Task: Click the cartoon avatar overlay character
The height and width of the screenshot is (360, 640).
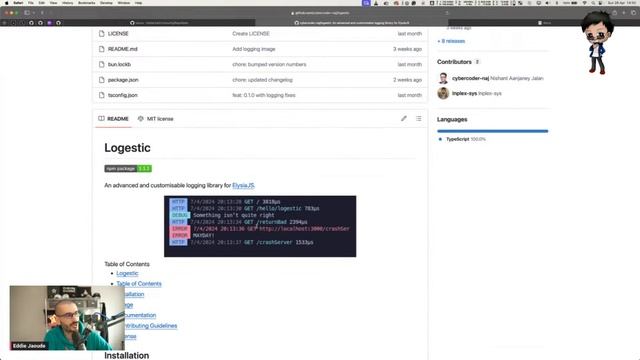Action: coord(597,43)
